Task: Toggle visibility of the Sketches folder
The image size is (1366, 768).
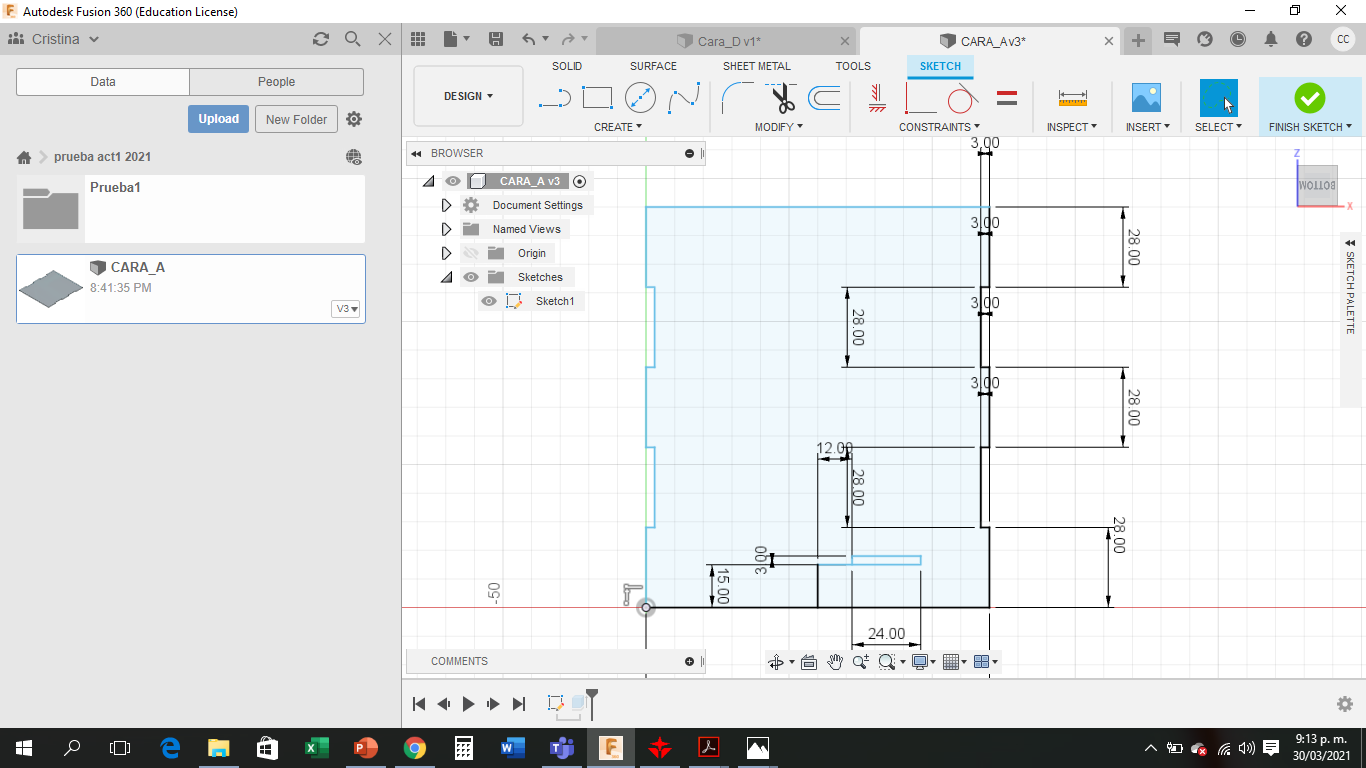Action: (471, 277)
